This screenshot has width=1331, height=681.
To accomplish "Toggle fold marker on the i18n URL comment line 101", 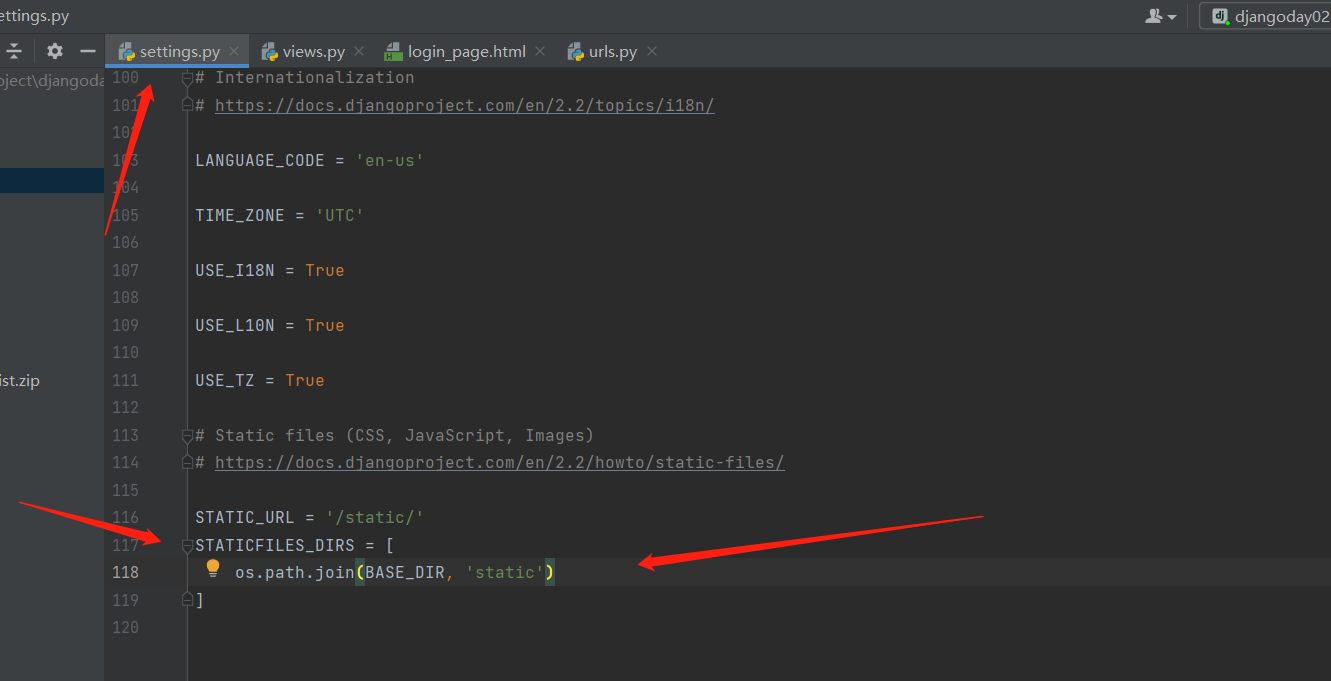I will [187, 105].
